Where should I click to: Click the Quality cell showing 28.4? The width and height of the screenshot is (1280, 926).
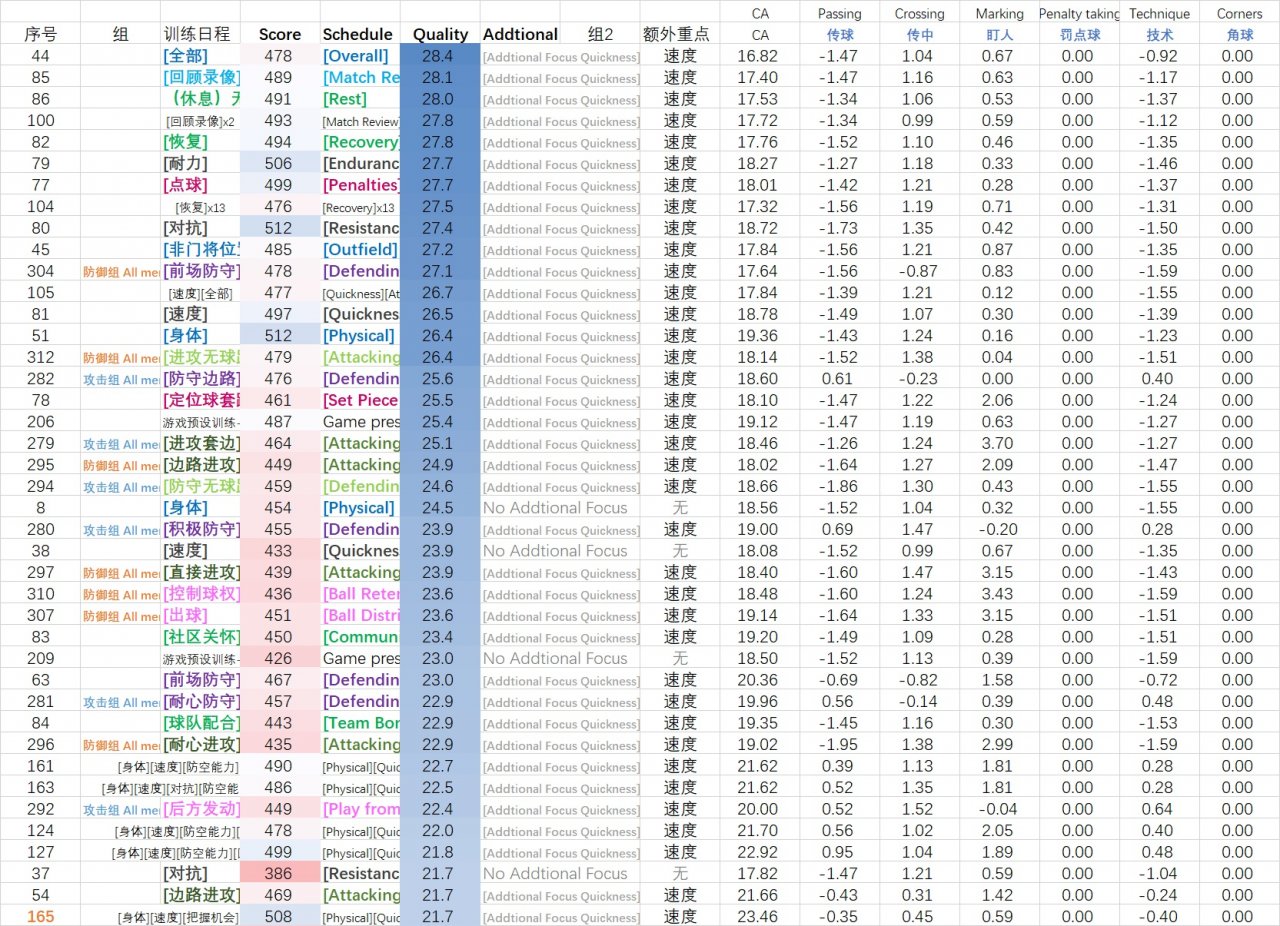coord(440,56)
